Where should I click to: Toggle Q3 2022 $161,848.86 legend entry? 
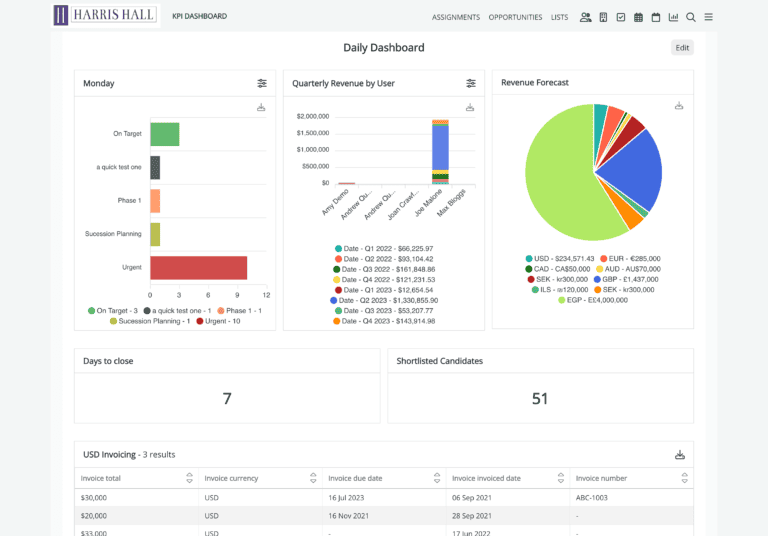pos(384,269)
